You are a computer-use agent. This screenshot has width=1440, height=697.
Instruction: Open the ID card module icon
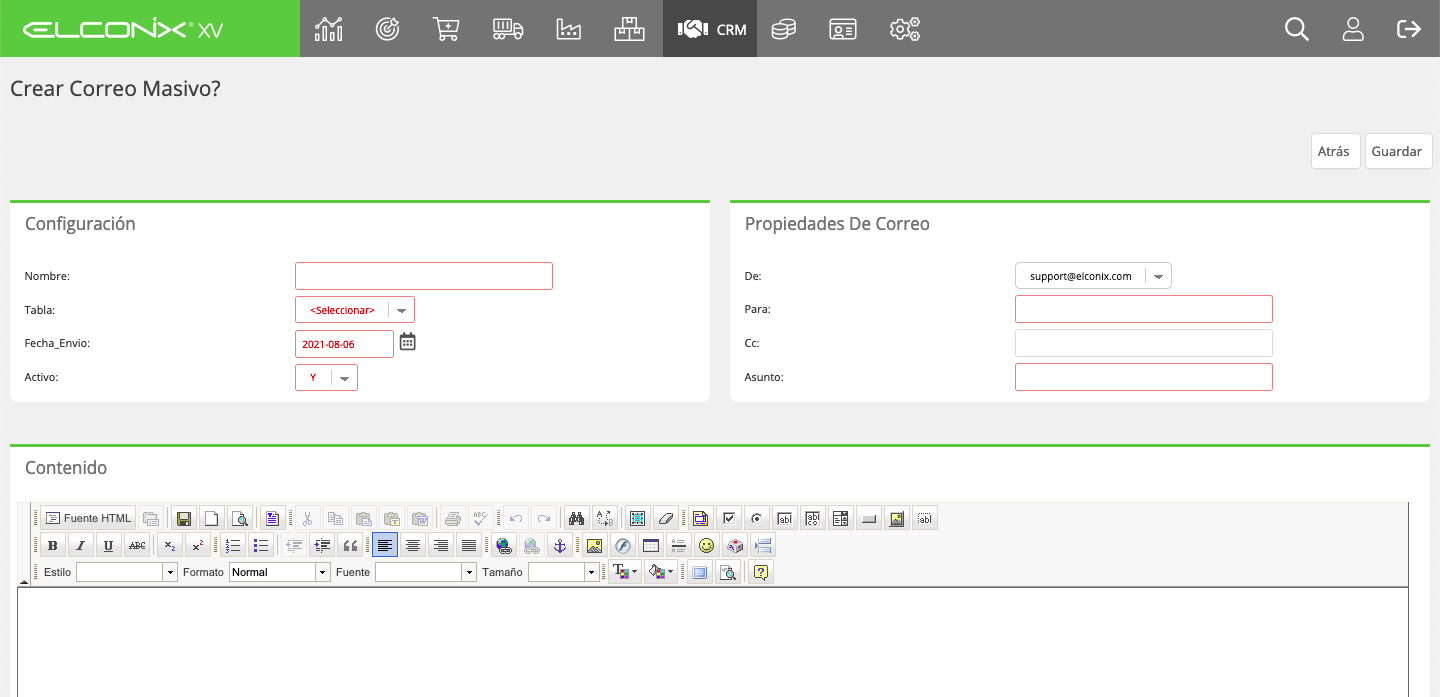click(843, 29)
